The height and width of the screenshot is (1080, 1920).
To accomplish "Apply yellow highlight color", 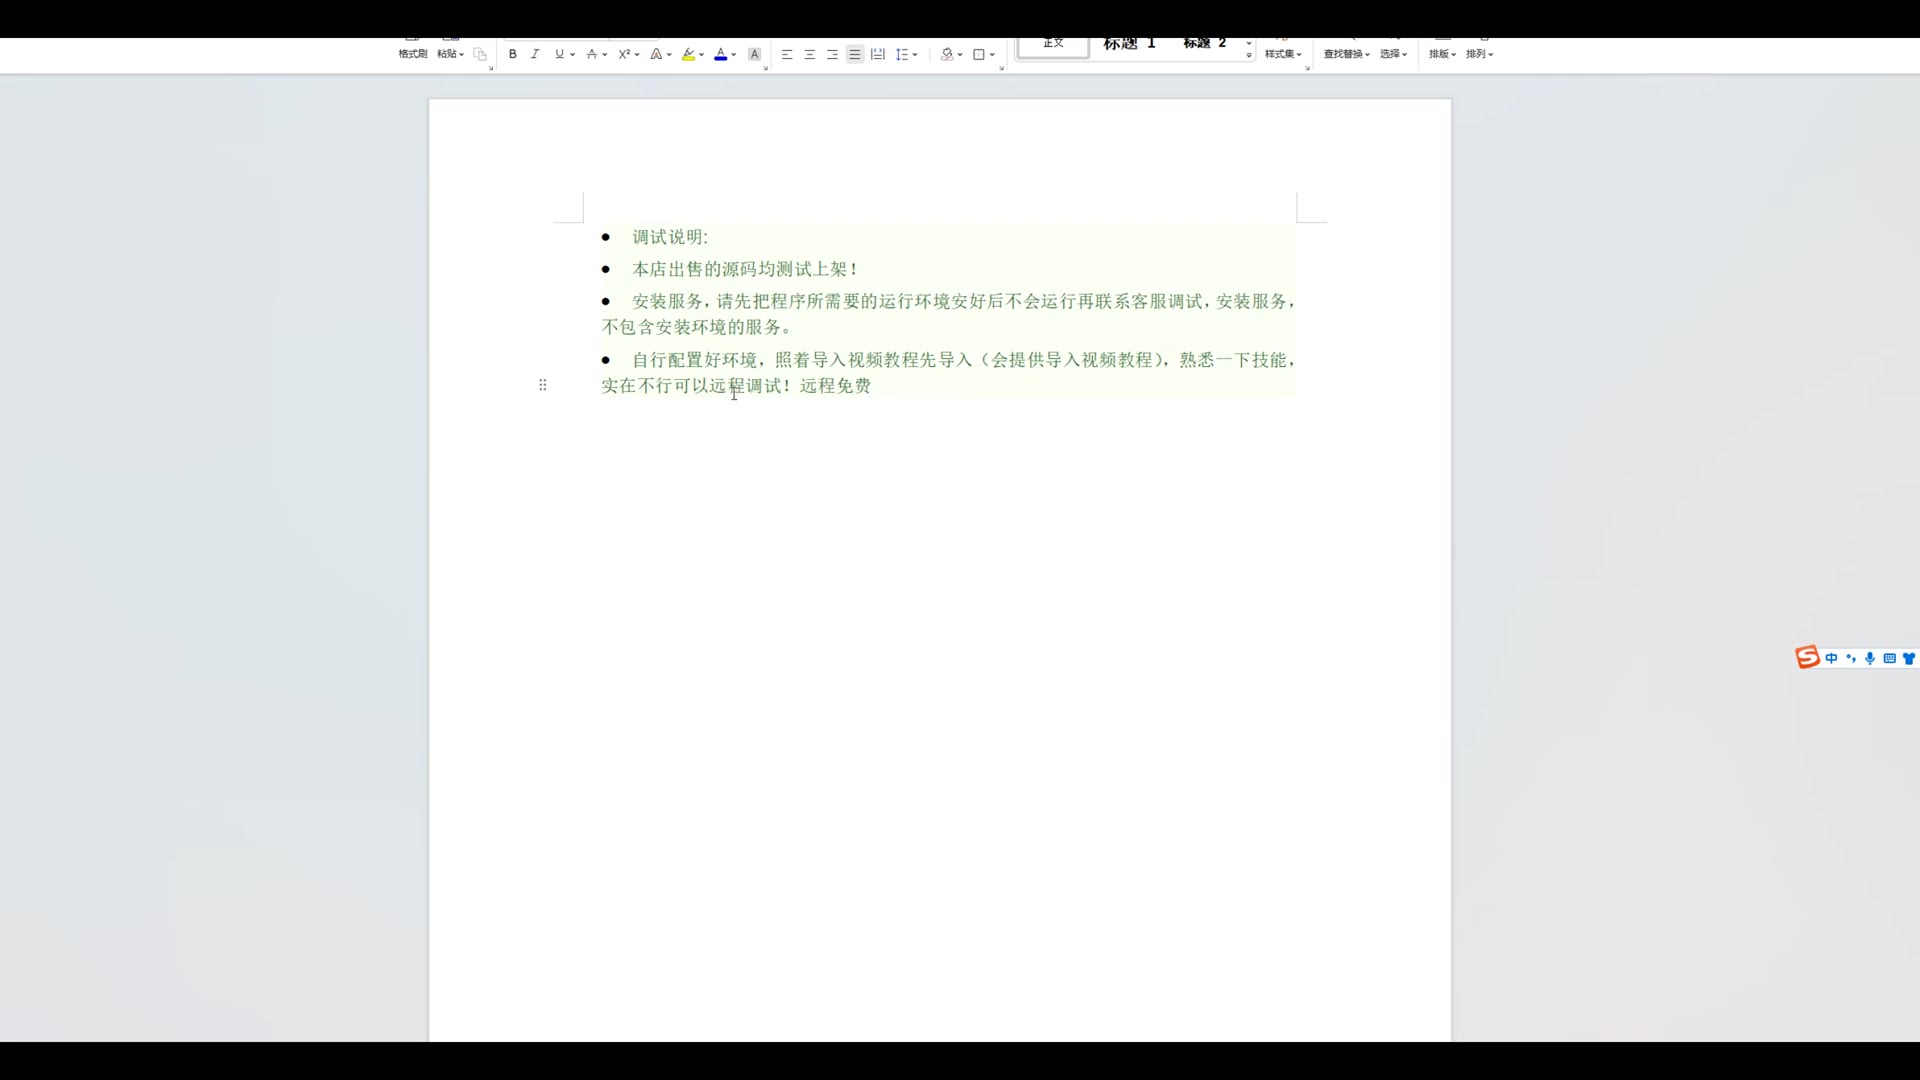I will click(688, 54).
